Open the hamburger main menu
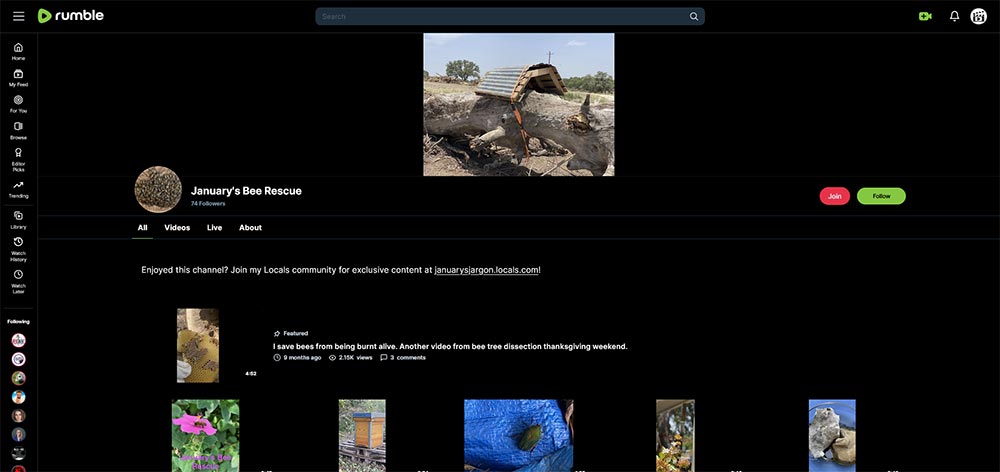1000x472 pixels. [x=18, y=16]
